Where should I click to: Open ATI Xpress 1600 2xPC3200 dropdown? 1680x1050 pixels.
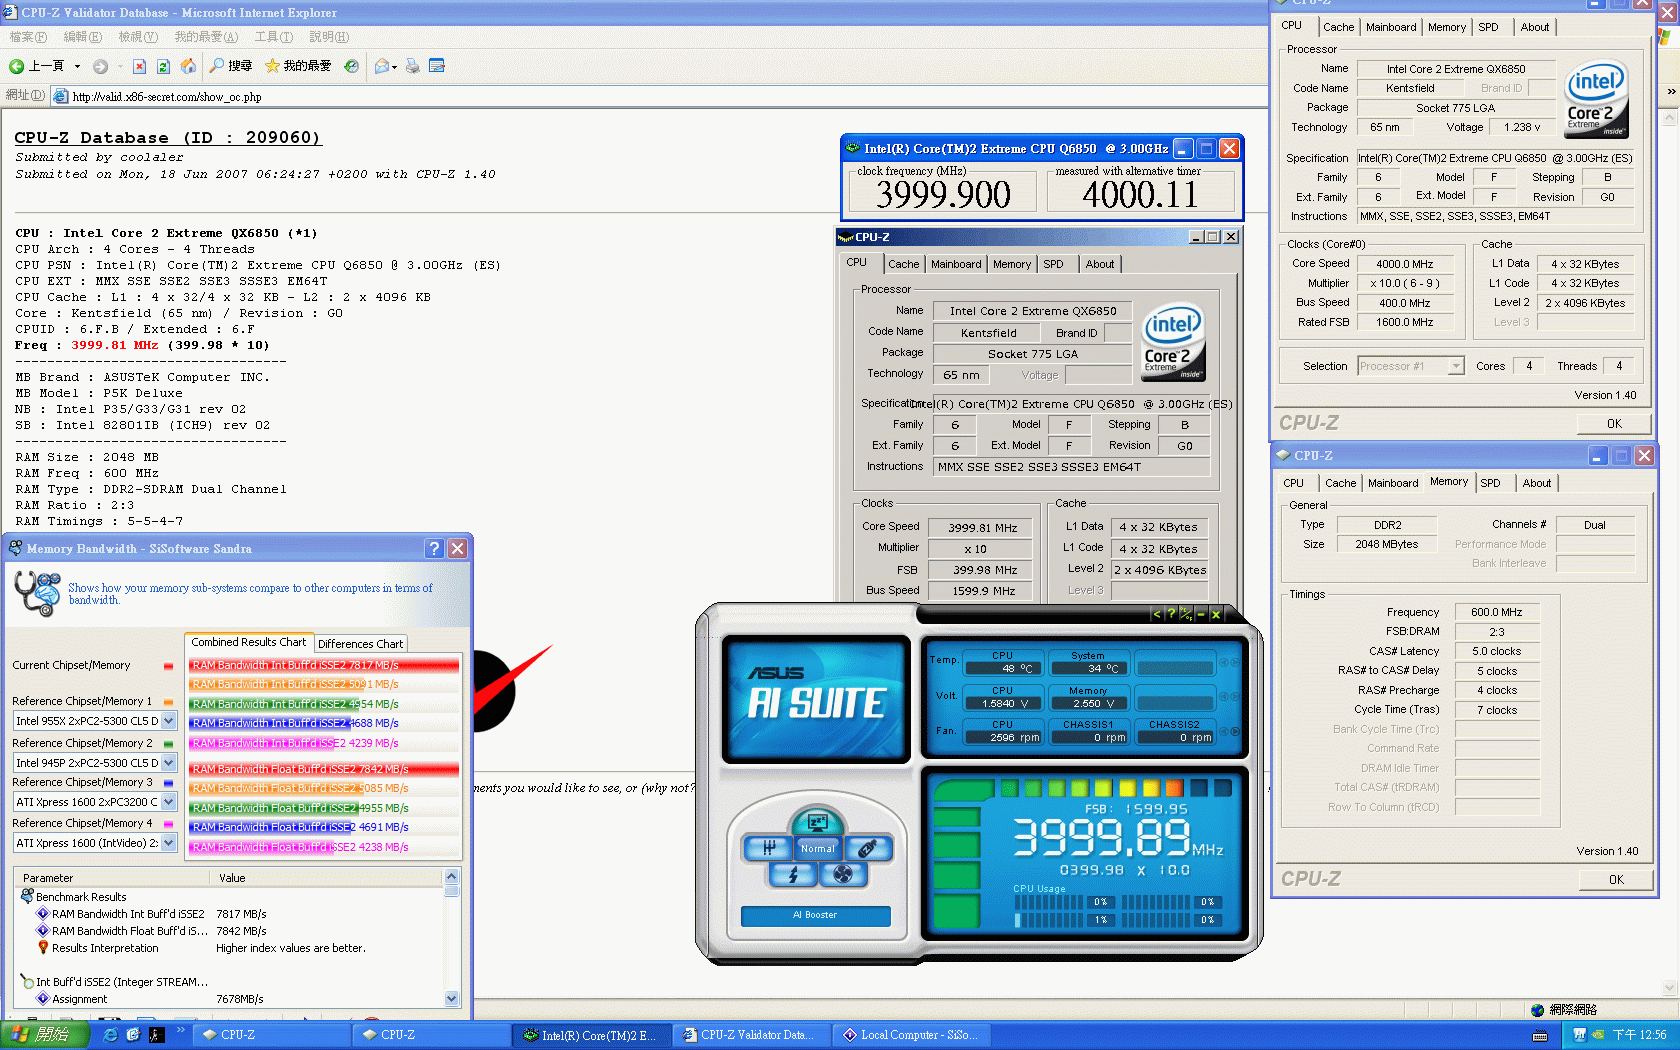[x=168, y=802]
